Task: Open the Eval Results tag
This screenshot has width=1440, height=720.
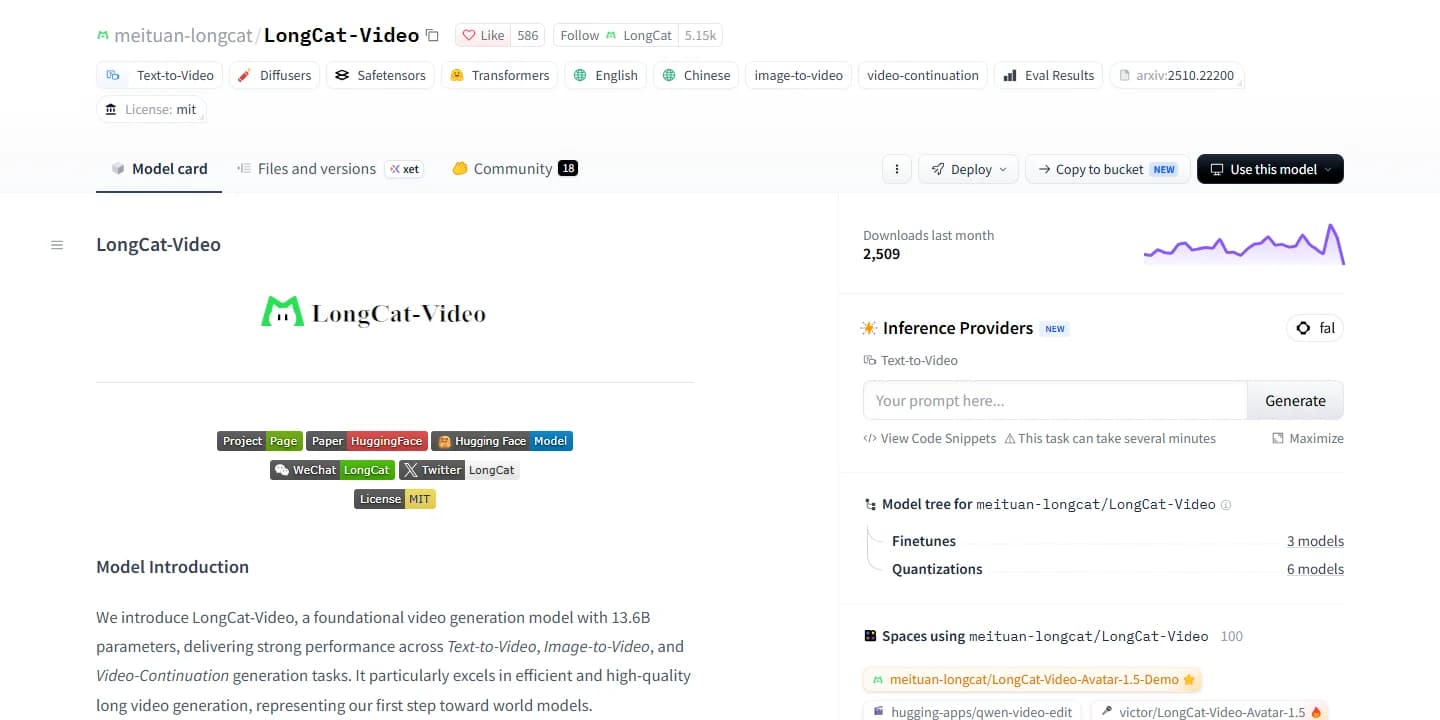Action: tap(1048, 75)
